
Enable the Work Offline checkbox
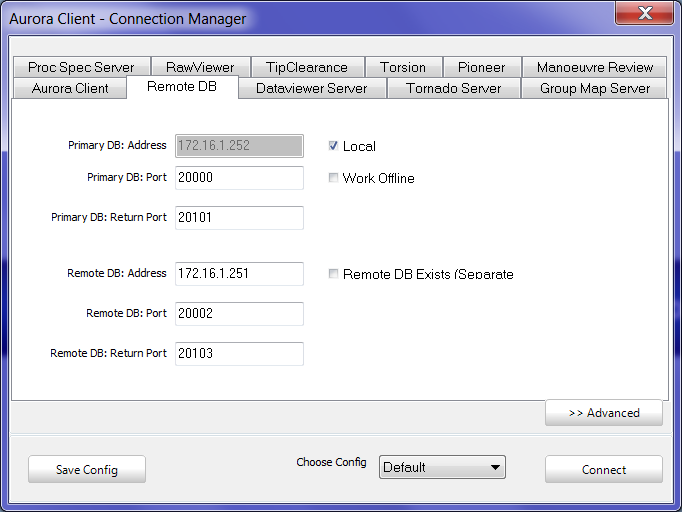pyautogui.click(x=333, y=177)
